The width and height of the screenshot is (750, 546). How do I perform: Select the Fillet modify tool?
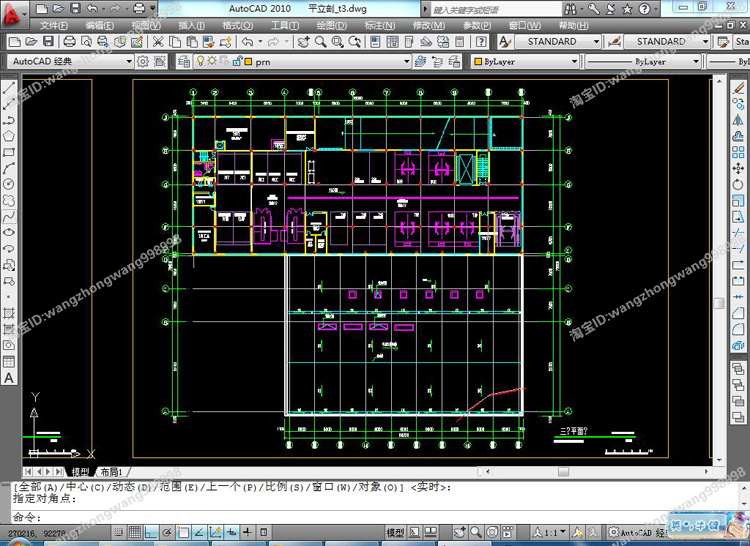point(738,329)
